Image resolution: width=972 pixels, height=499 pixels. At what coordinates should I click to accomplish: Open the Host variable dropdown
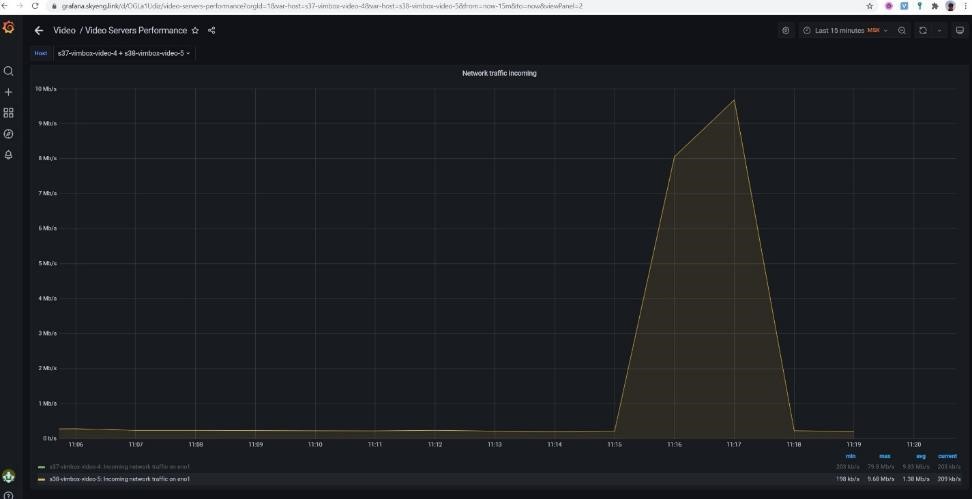[124, 53]
